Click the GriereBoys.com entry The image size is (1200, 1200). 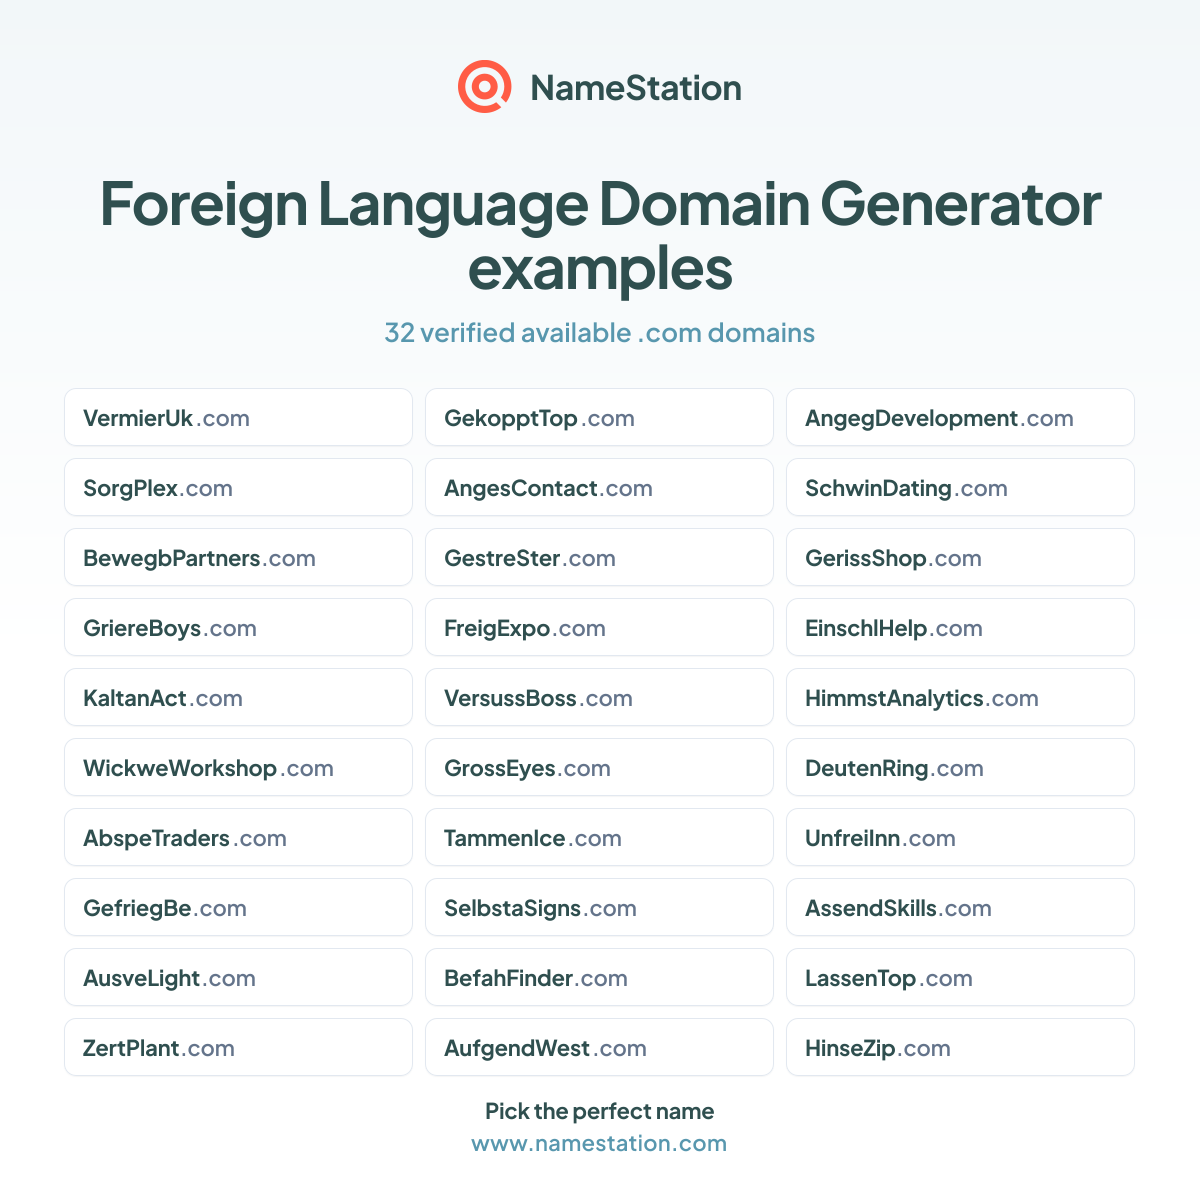point(239,627)
